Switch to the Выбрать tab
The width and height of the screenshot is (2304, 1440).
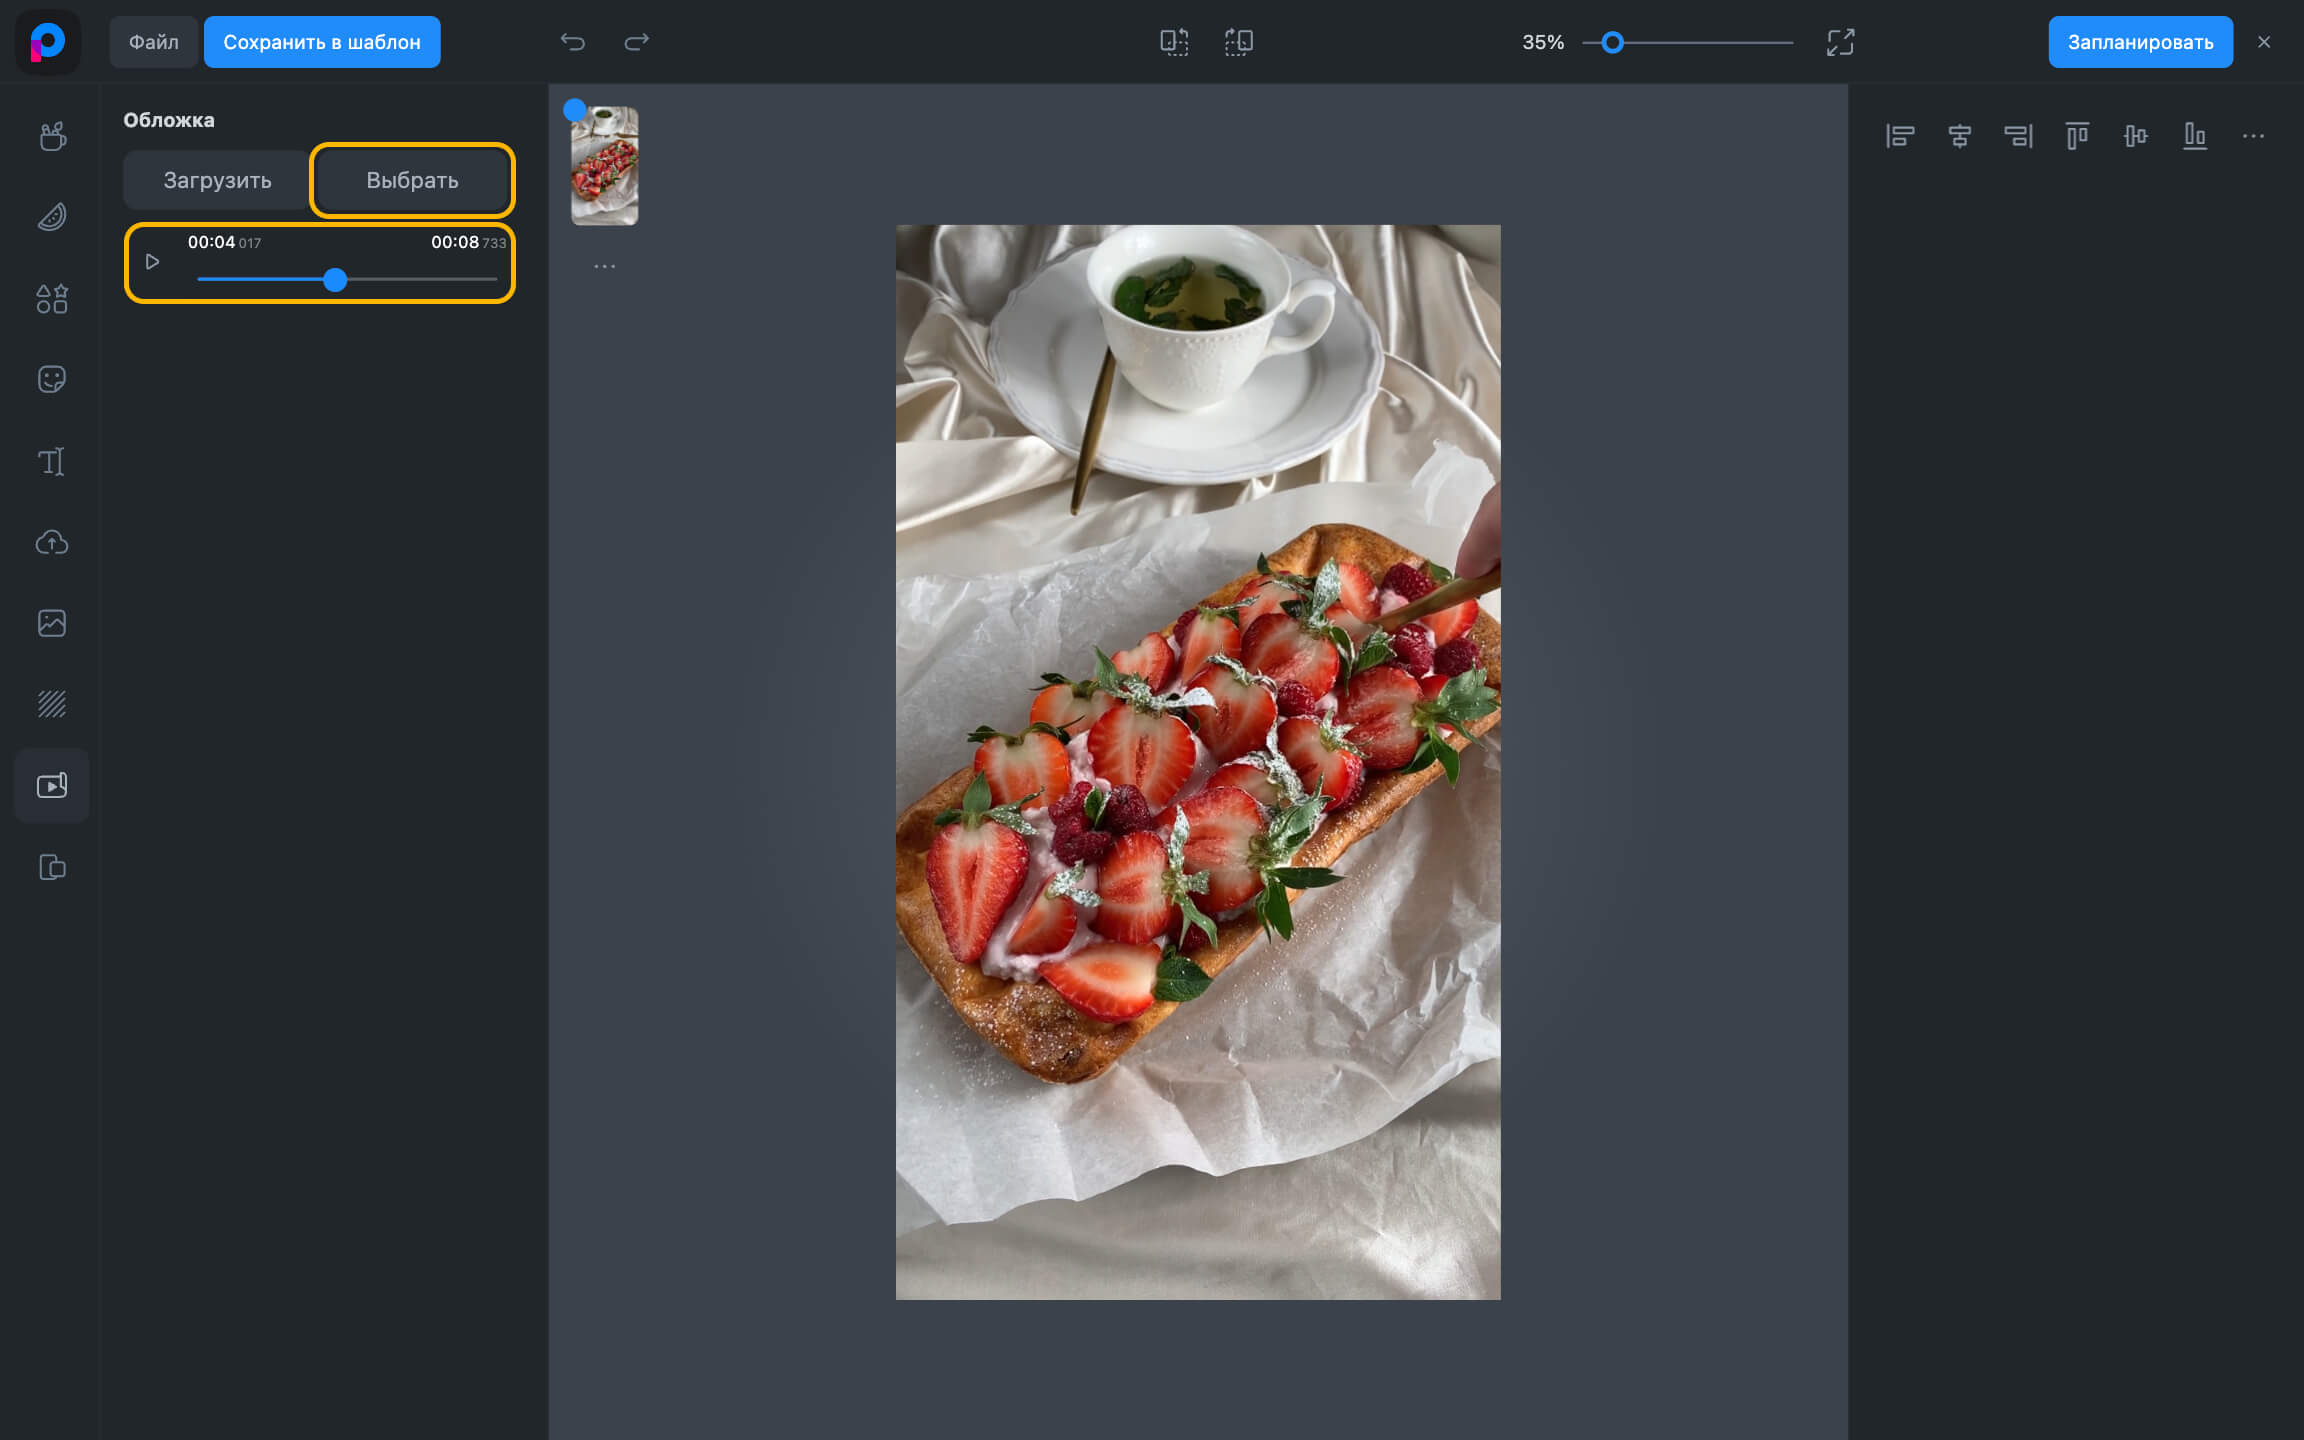(x=412, y=180)
